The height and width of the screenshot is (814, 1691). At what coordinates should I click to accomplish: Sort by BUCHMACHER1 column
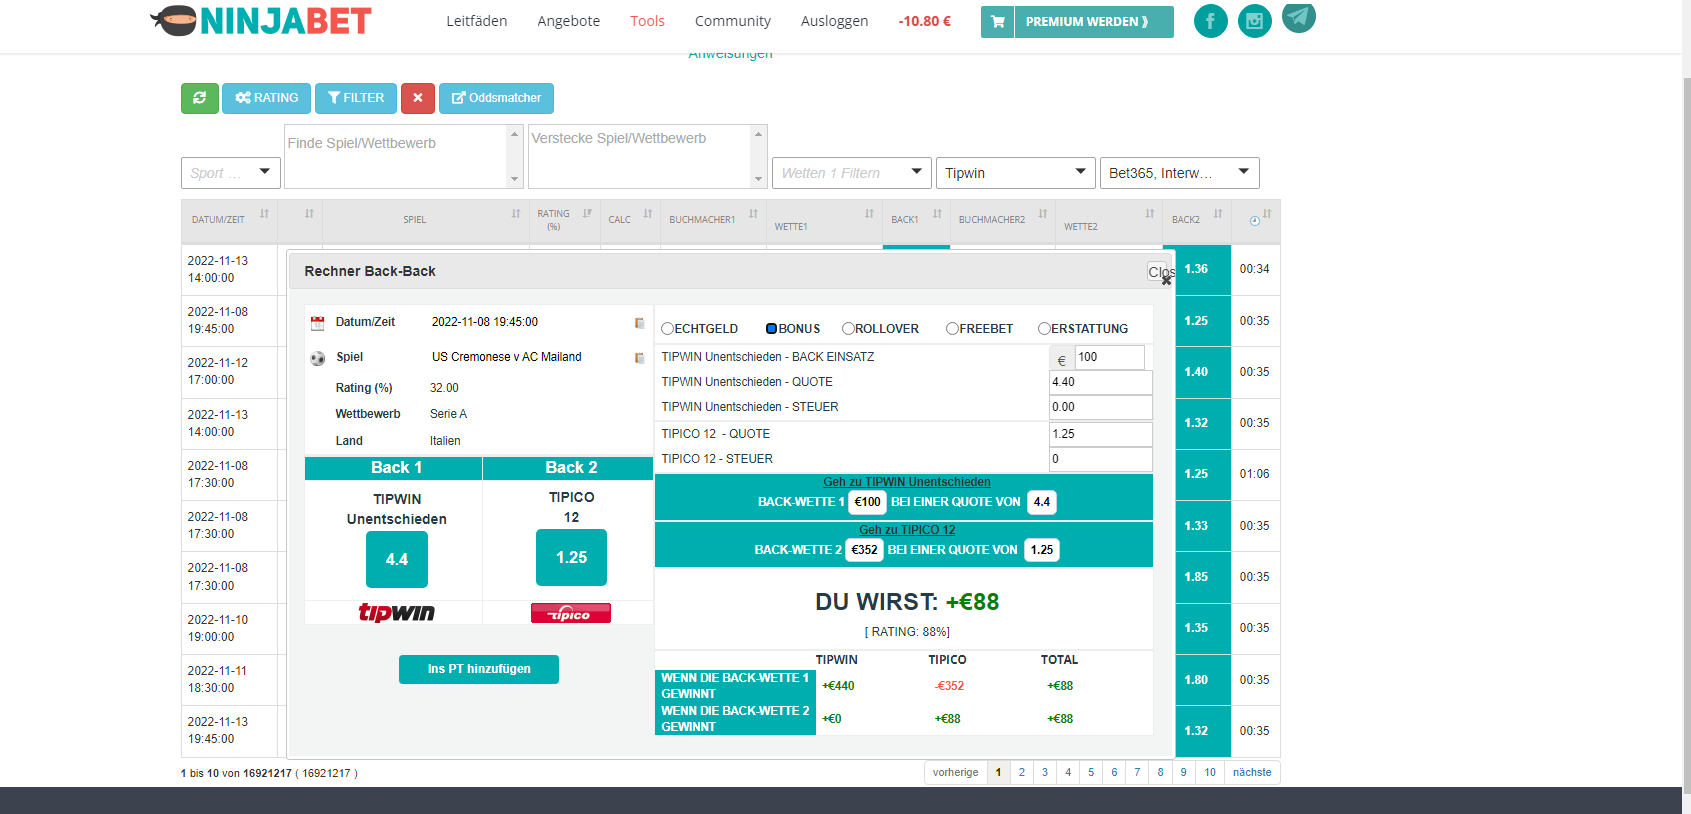(712, 220)
